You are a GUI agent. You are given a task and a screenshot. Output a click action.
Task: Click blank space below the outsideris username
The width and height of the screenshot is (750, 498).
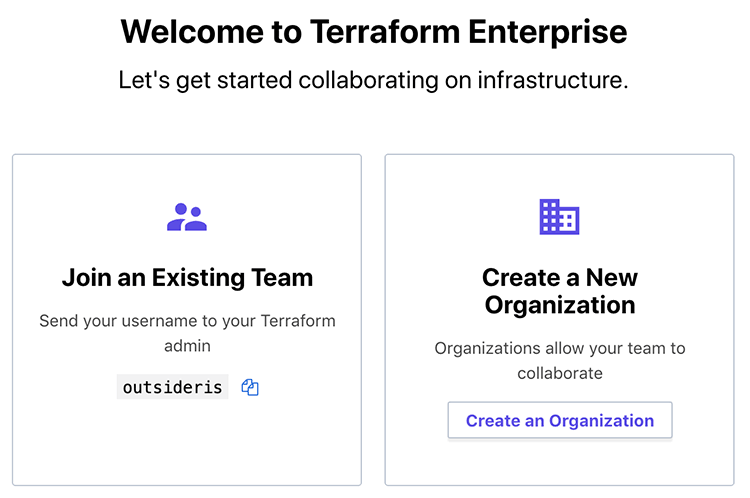click(x=187, y=440)
